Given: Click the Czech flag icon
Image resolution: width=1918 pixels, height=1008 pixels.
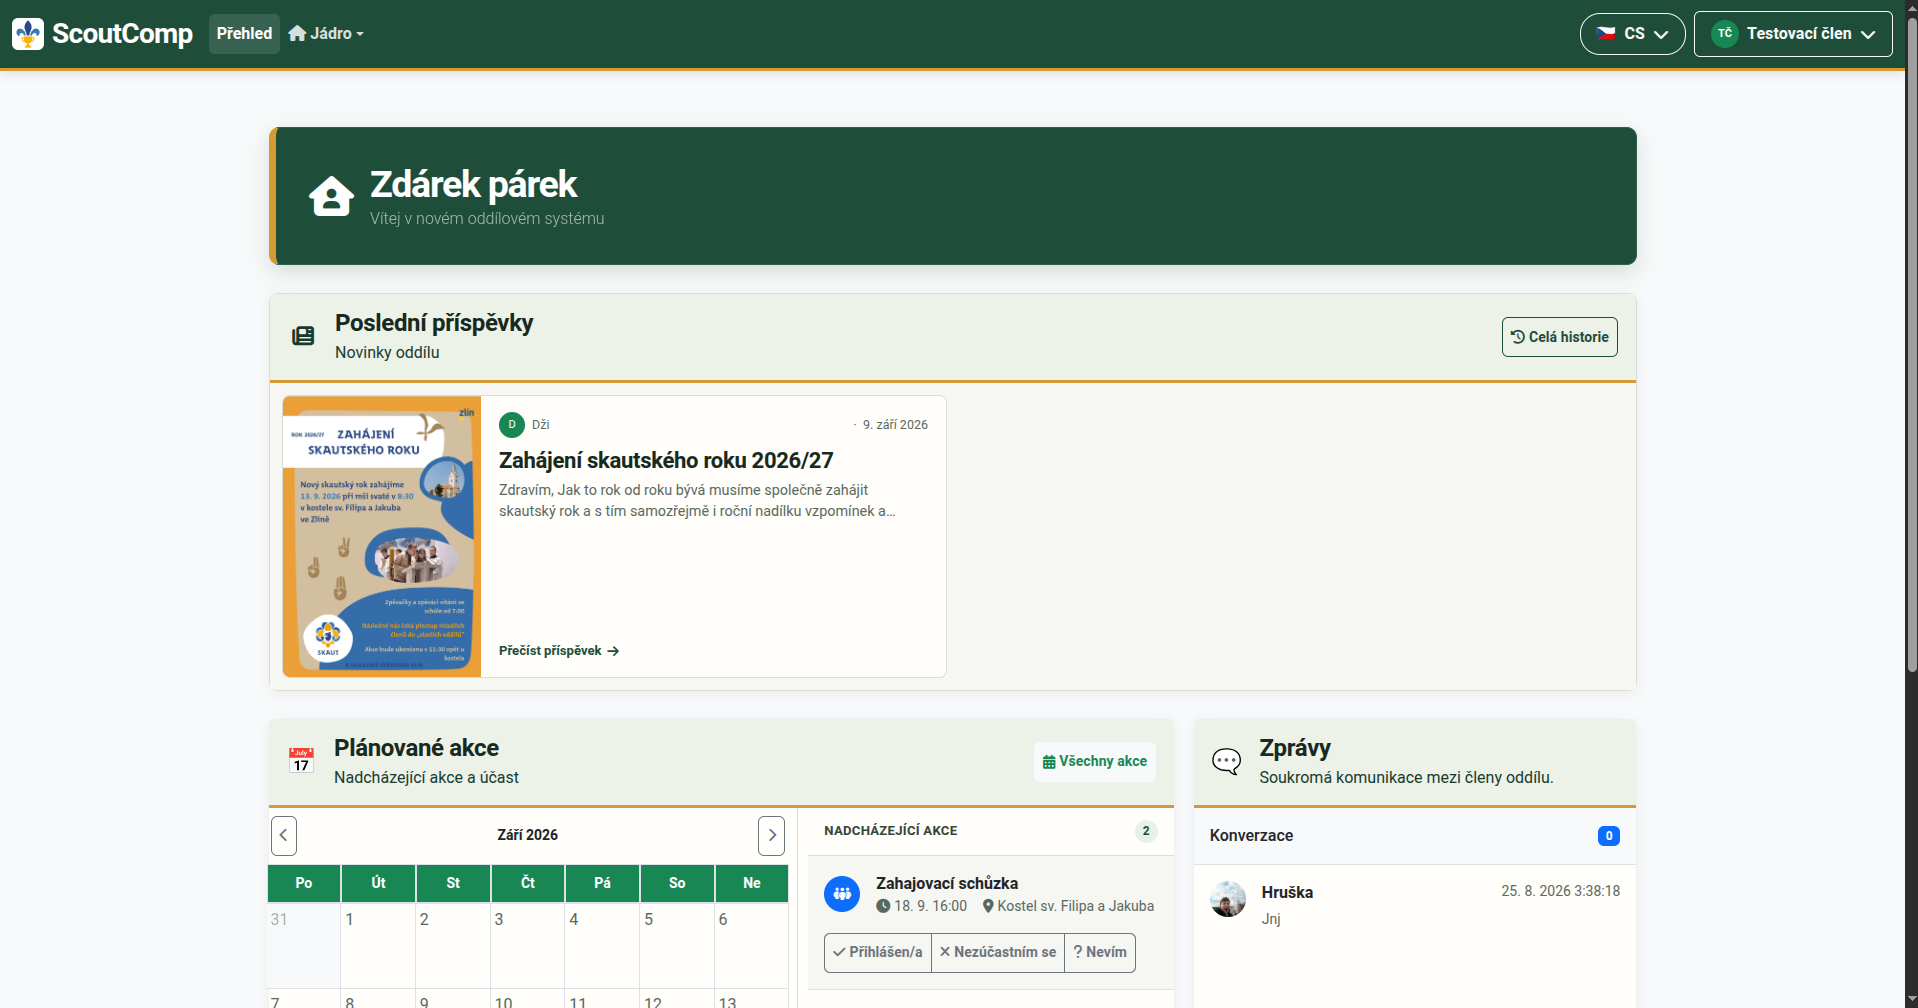Looking at the screenshot, I should [x=1606, y=34].
